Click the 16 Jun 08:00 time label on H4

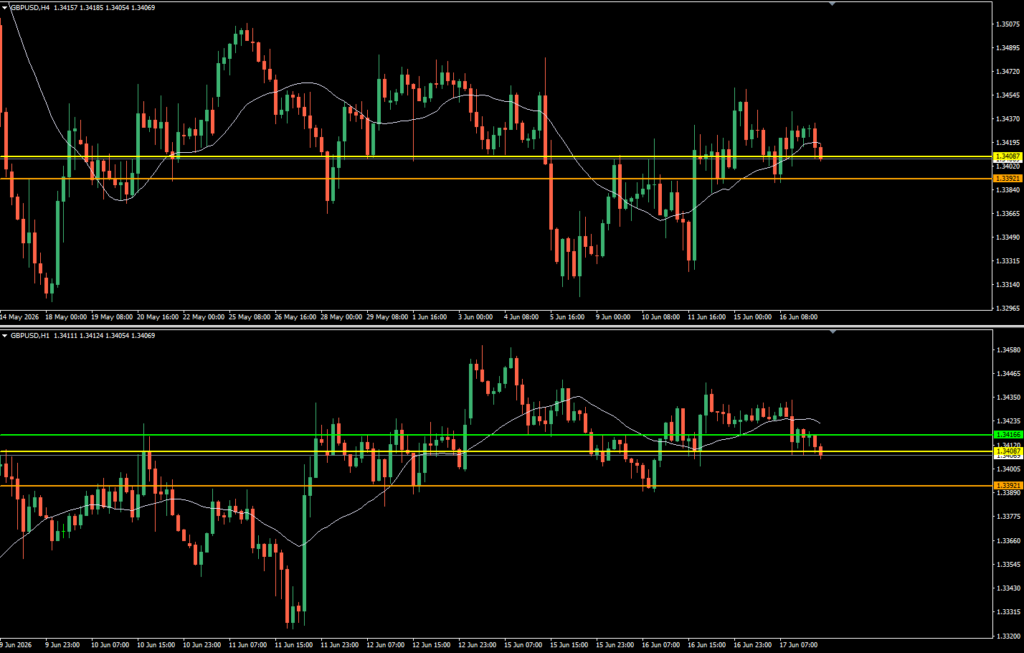798,317
